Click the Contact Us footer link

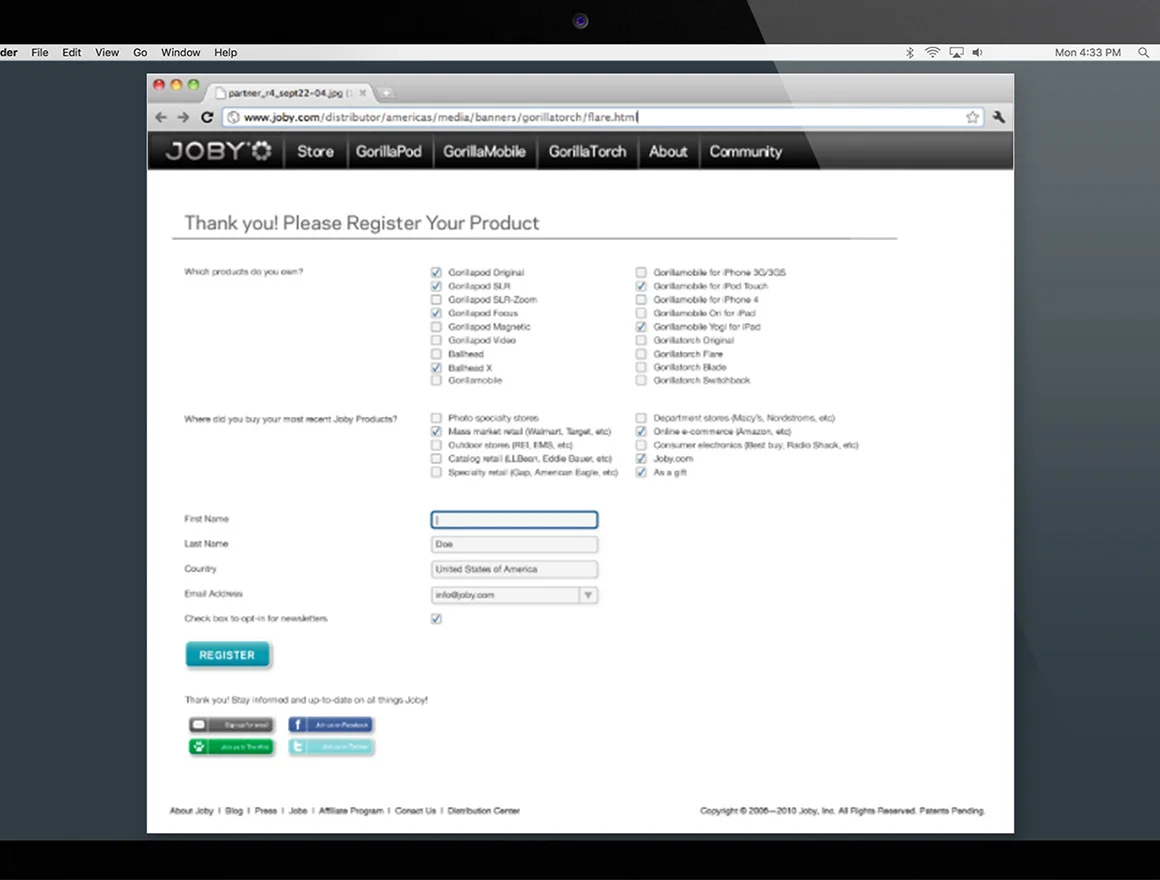415,810
